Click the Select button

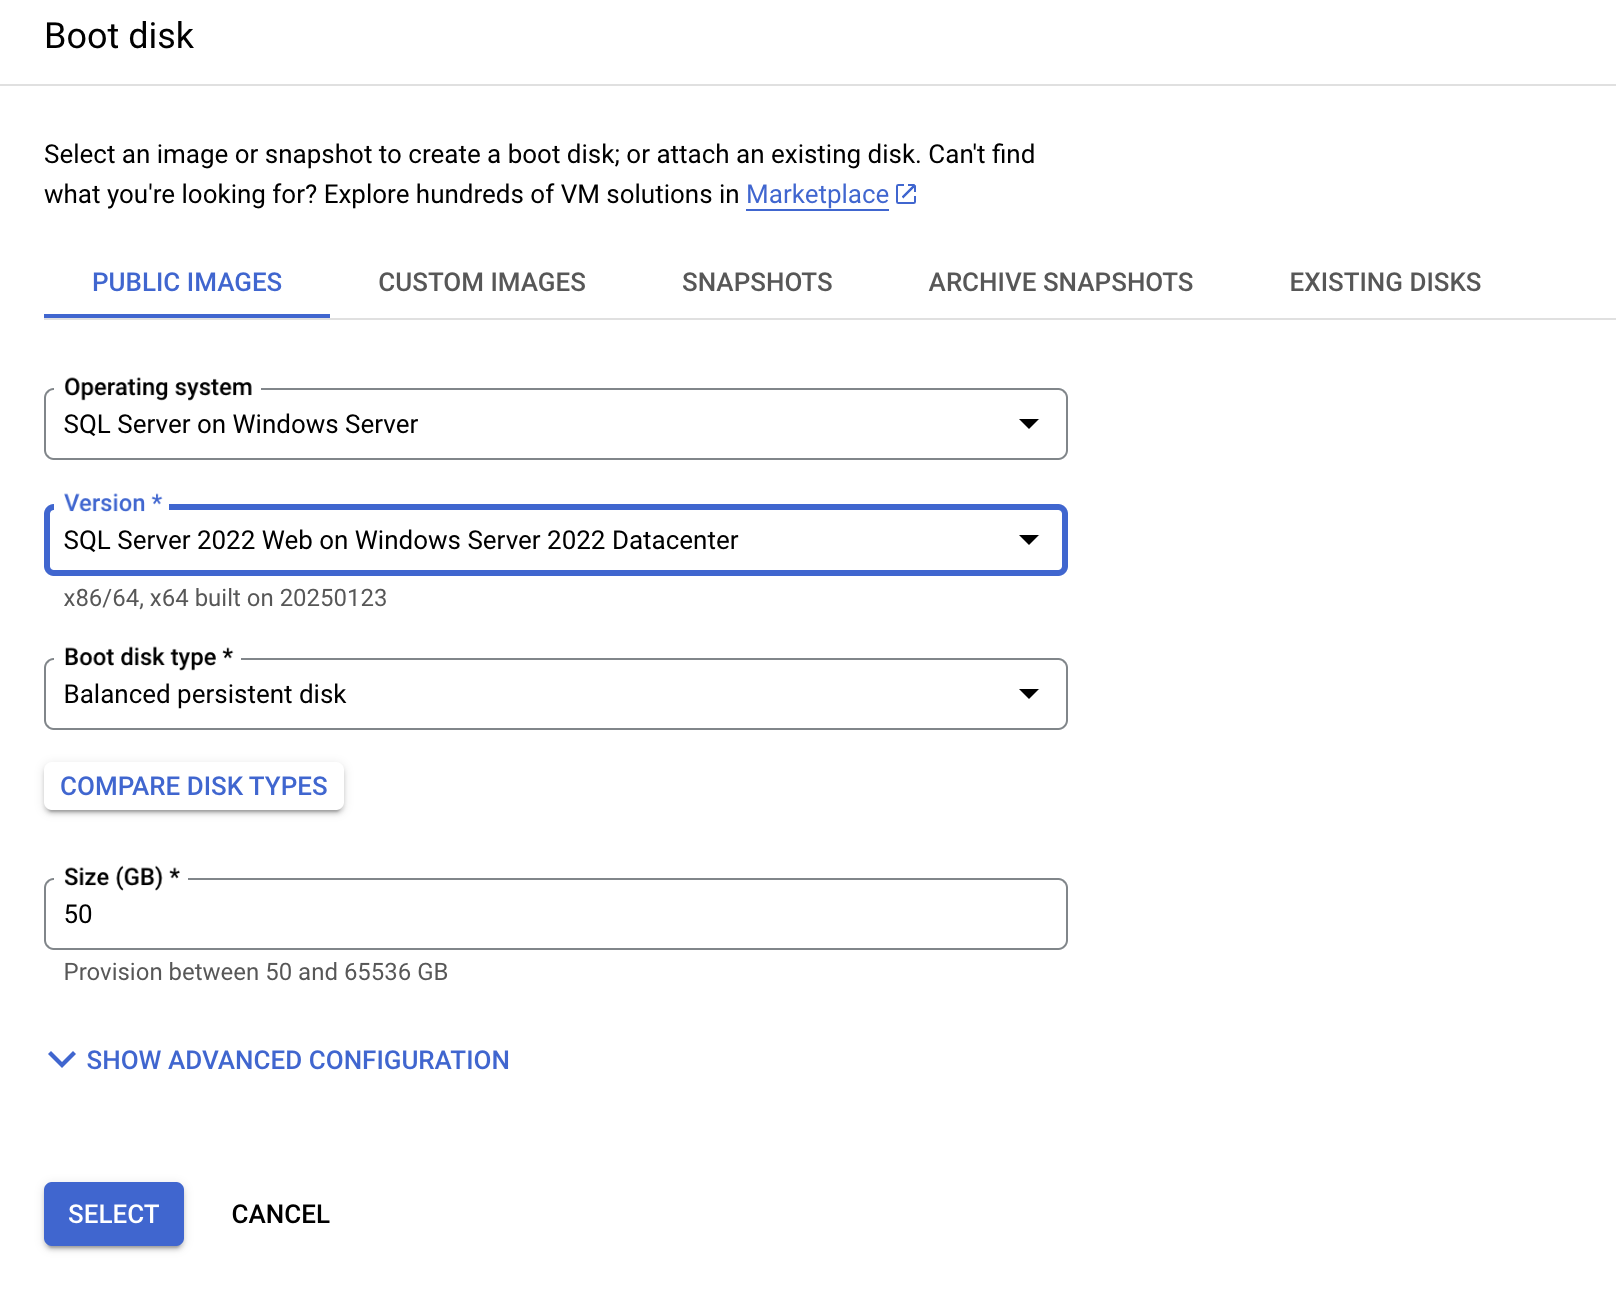click(x=114, y=1214)
